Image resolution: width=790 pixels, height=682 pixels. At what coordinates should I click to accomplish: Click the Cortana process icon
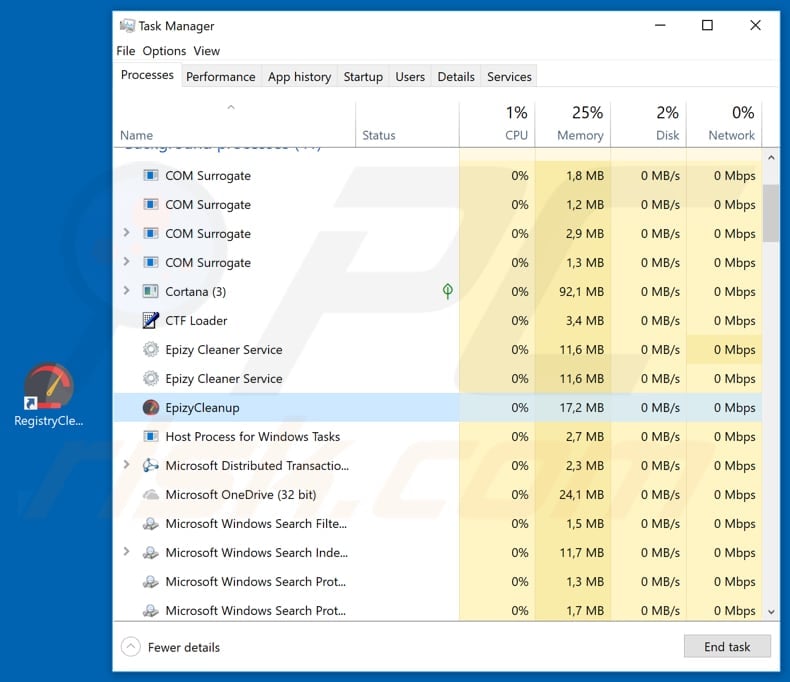coord(151,292)
